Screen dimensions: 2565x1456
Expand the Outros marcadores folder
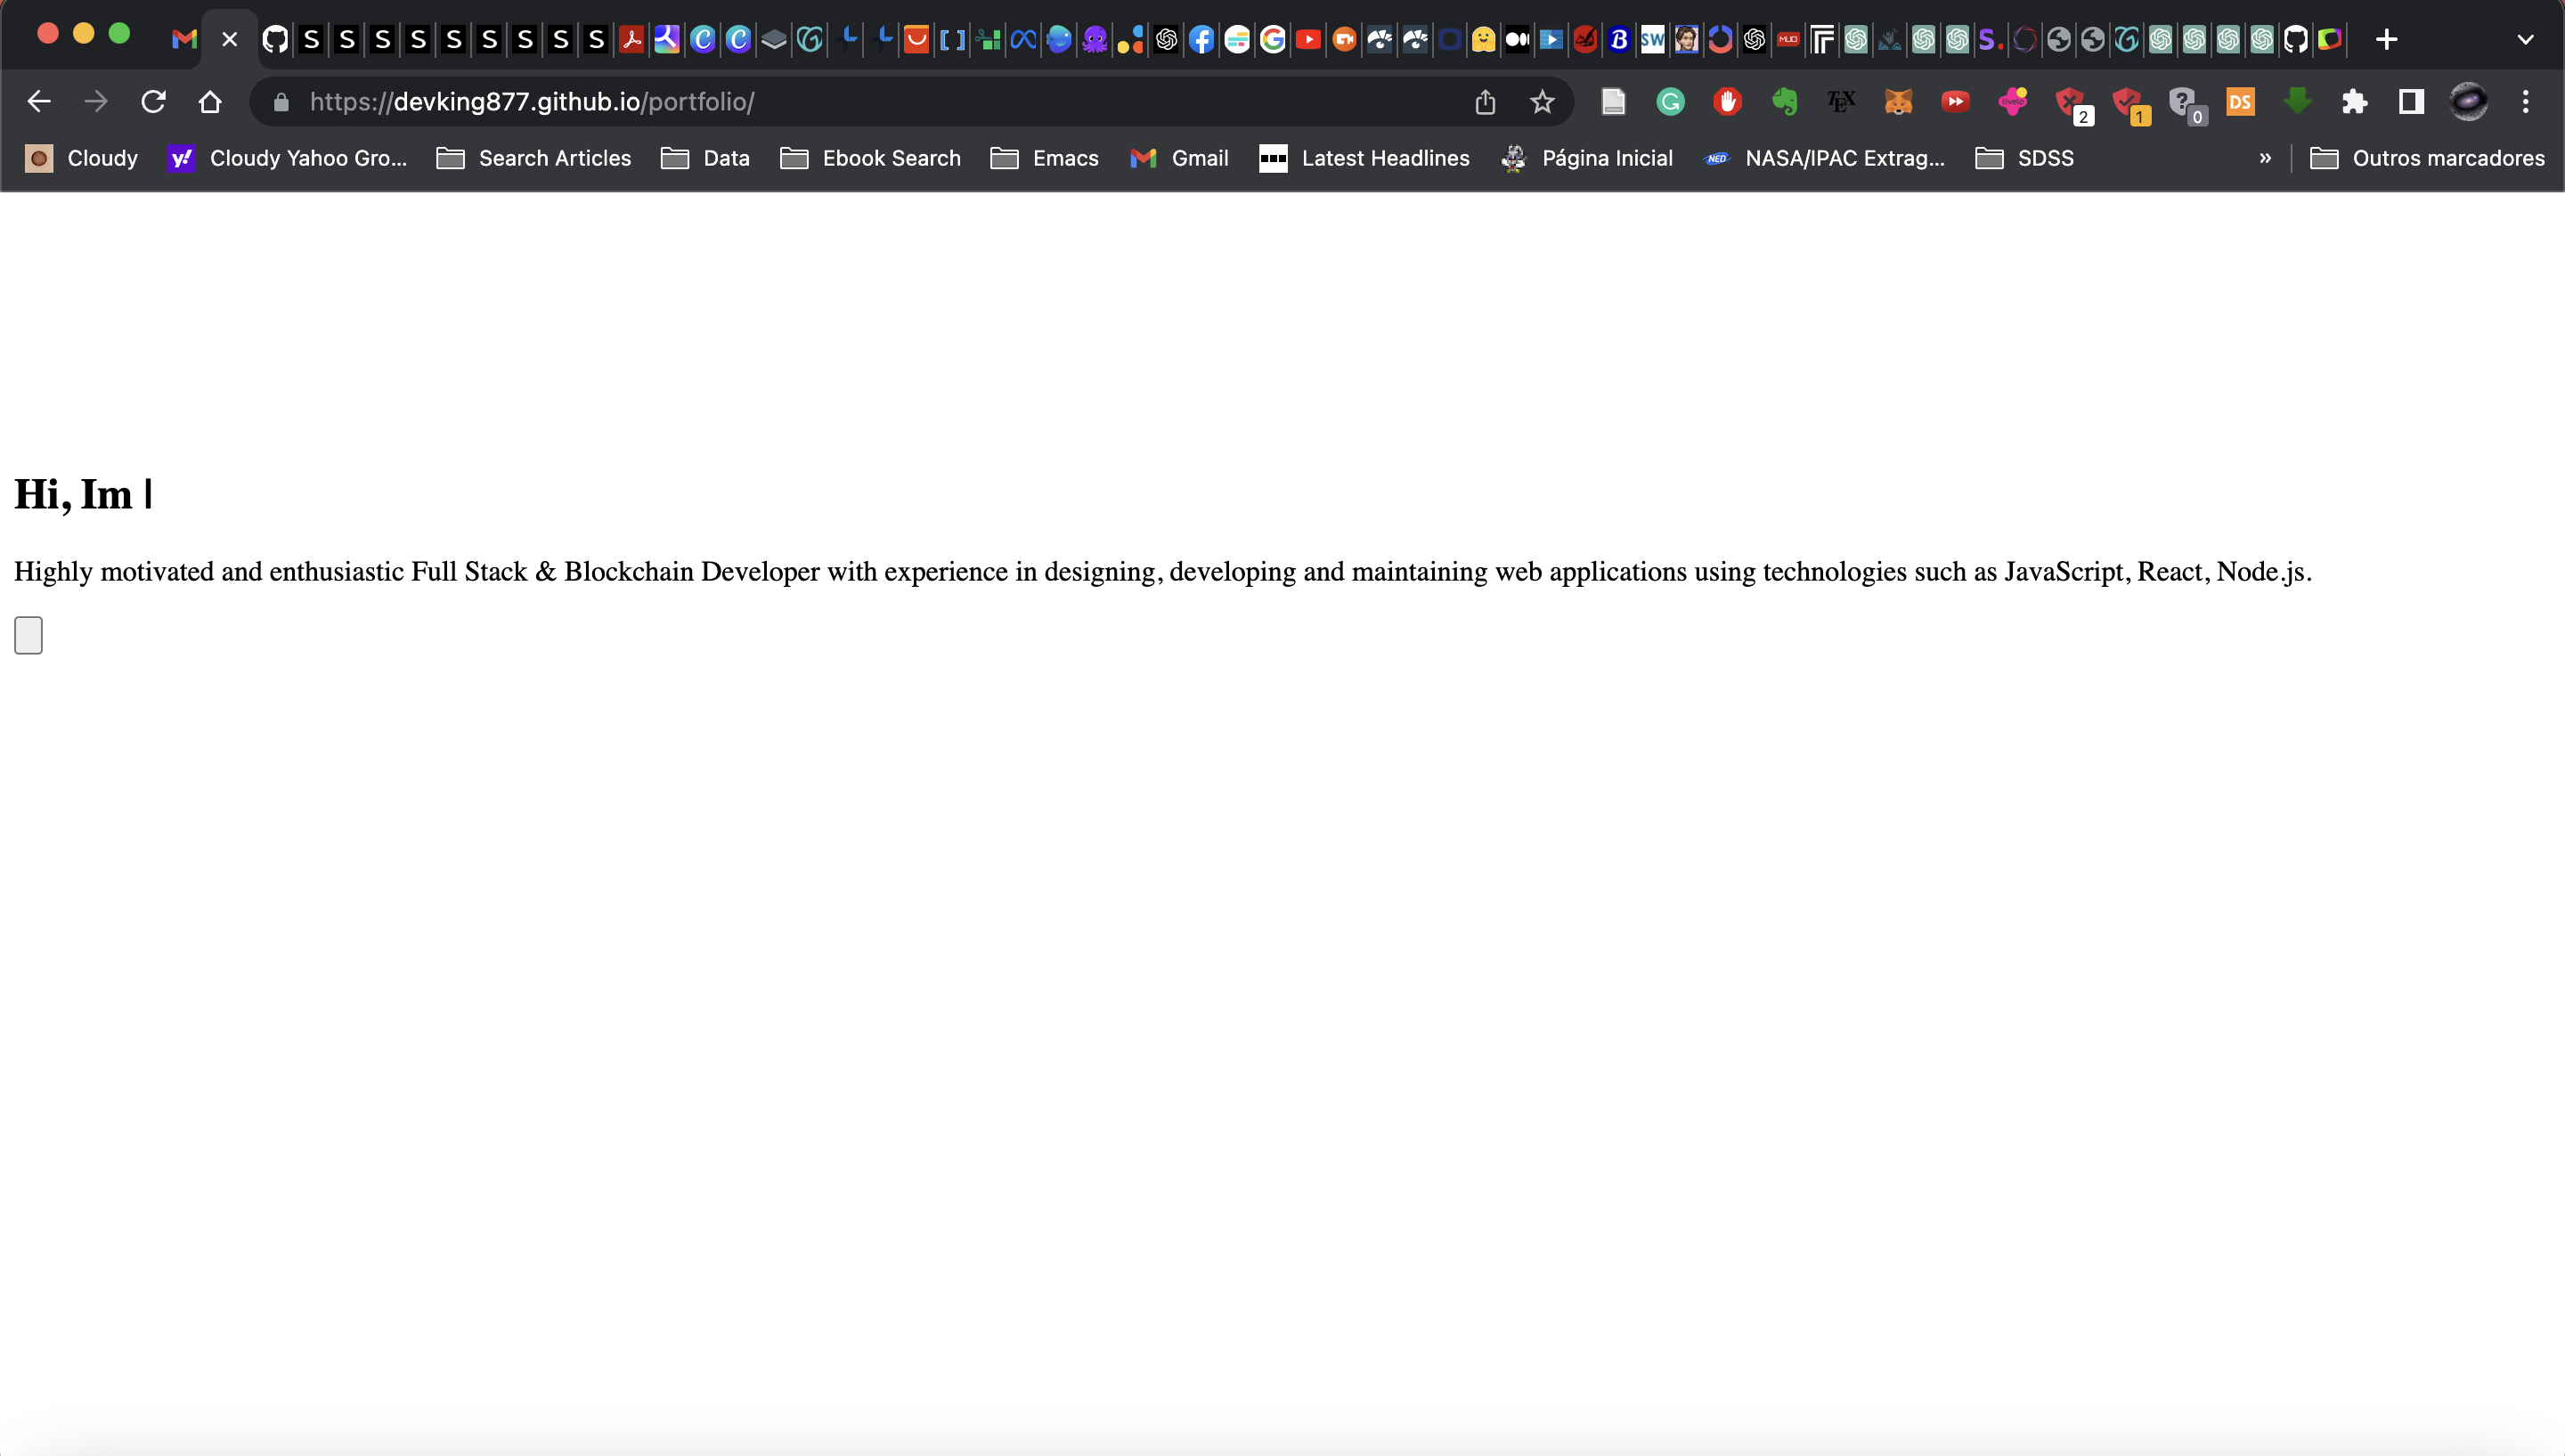tap(2430, 158)
